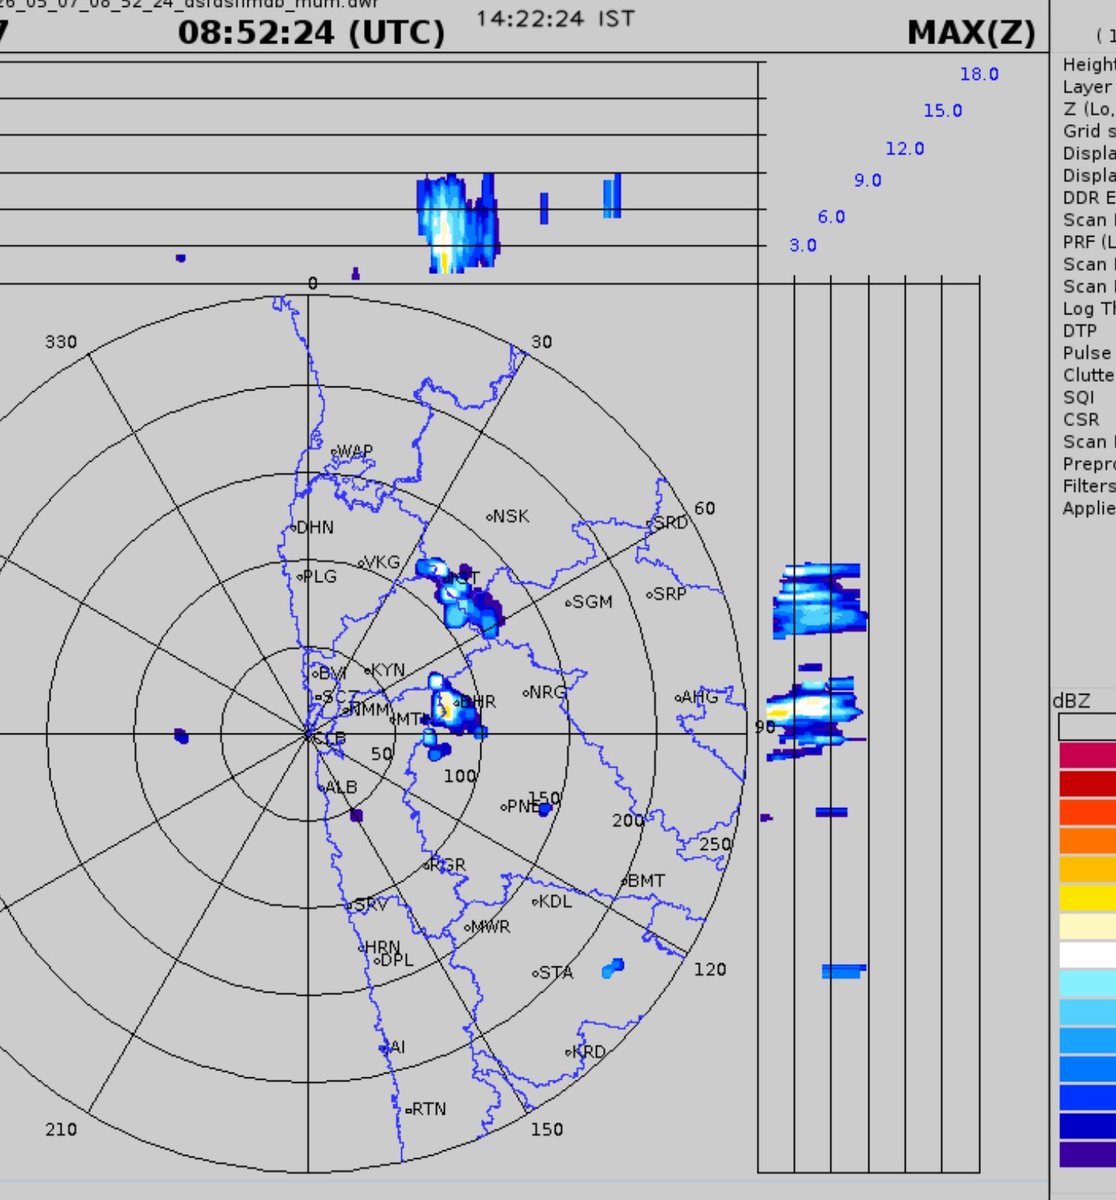The width and height of the screenshot is (1116, 1200).
Task: Click the NRG station label
Action: point(547,692)
